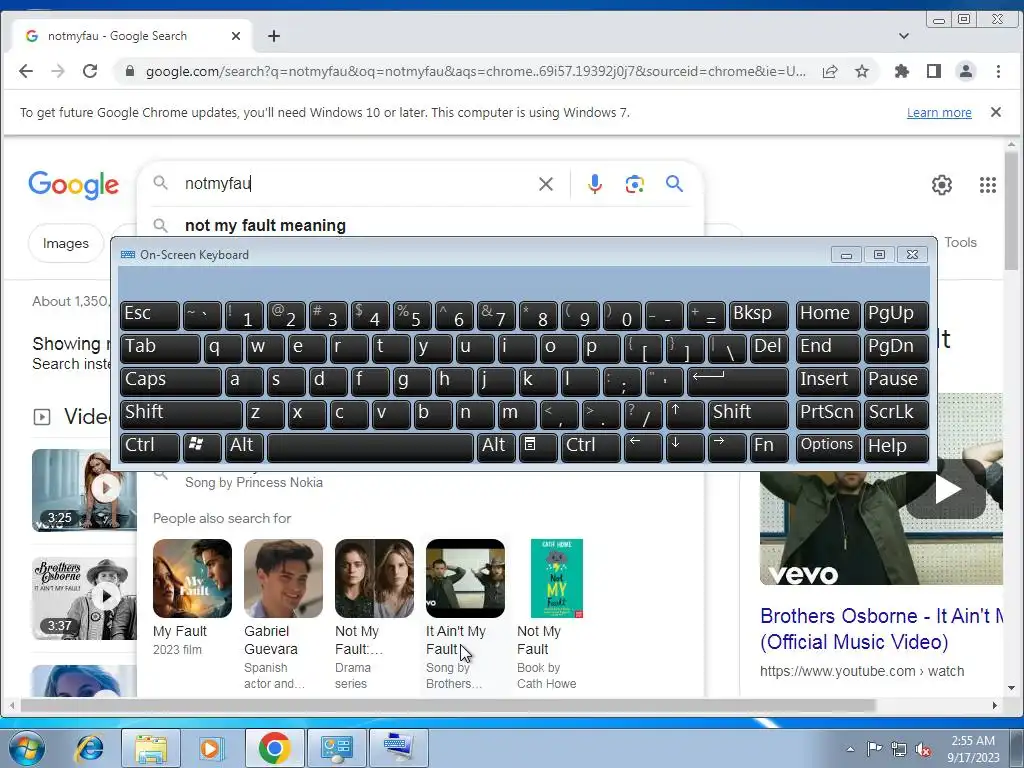Tap the Enter key on the keyboard
The image size is (1024, 768).
click(x=738, y=381)
